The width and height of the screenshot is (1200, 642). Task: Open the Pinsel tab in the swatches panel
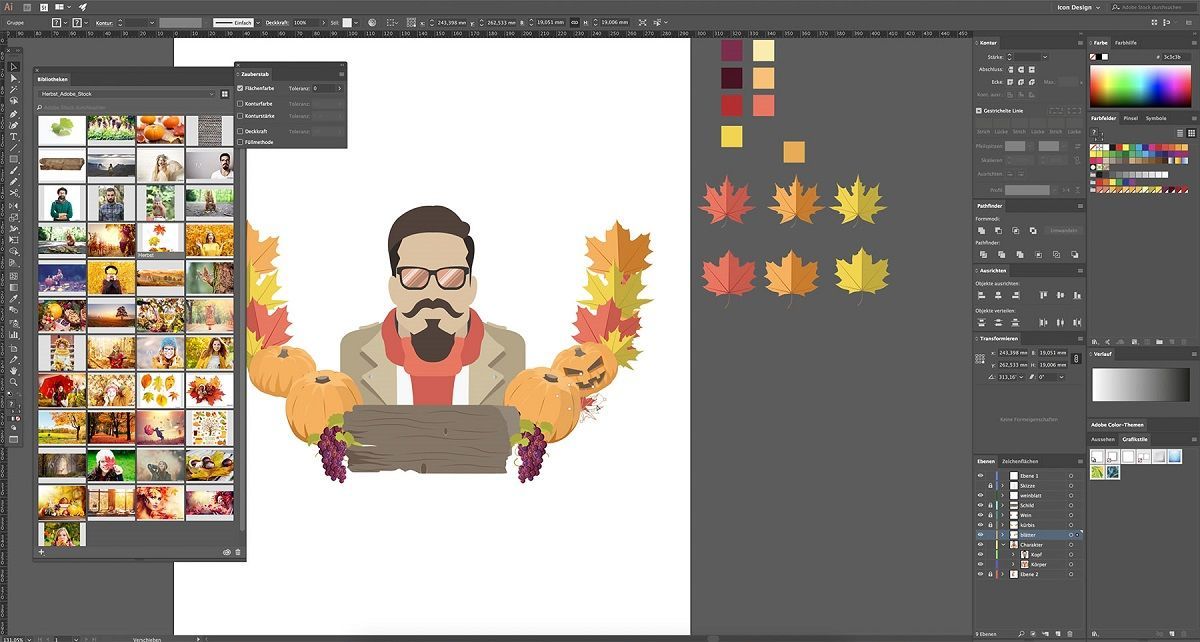coord(1130,118)
